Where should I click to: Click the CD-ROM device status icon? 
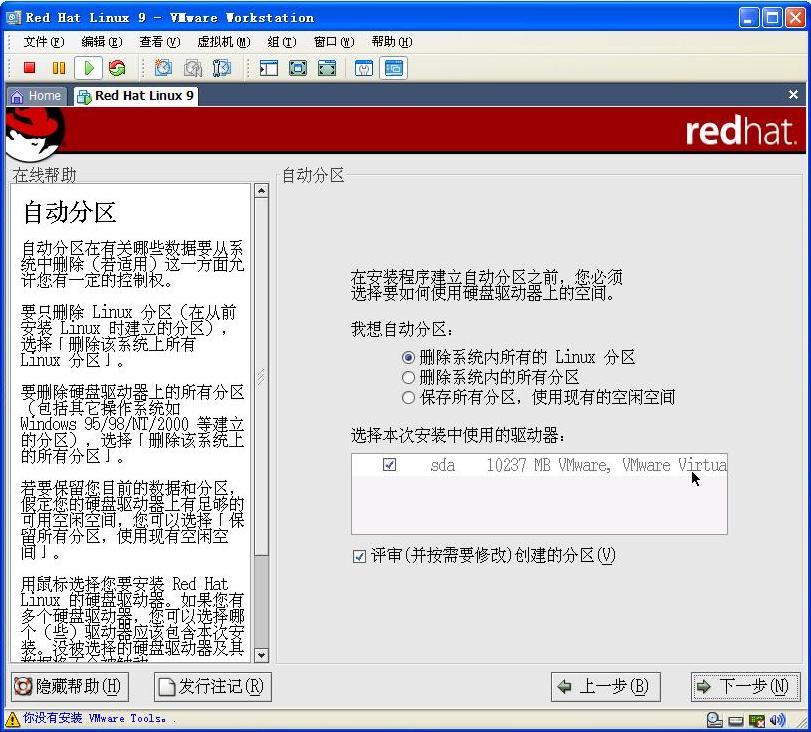[715, 719]
